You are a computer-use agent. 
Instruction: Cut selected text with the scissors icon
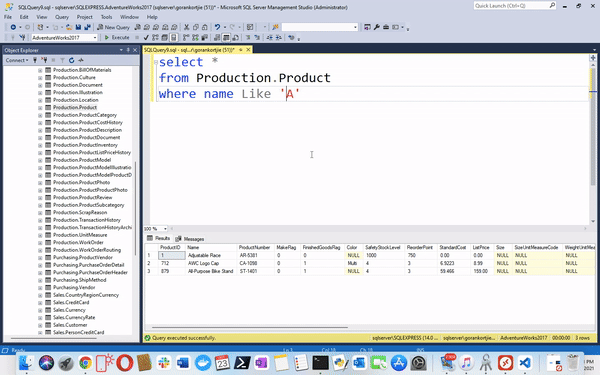point(186,27)
